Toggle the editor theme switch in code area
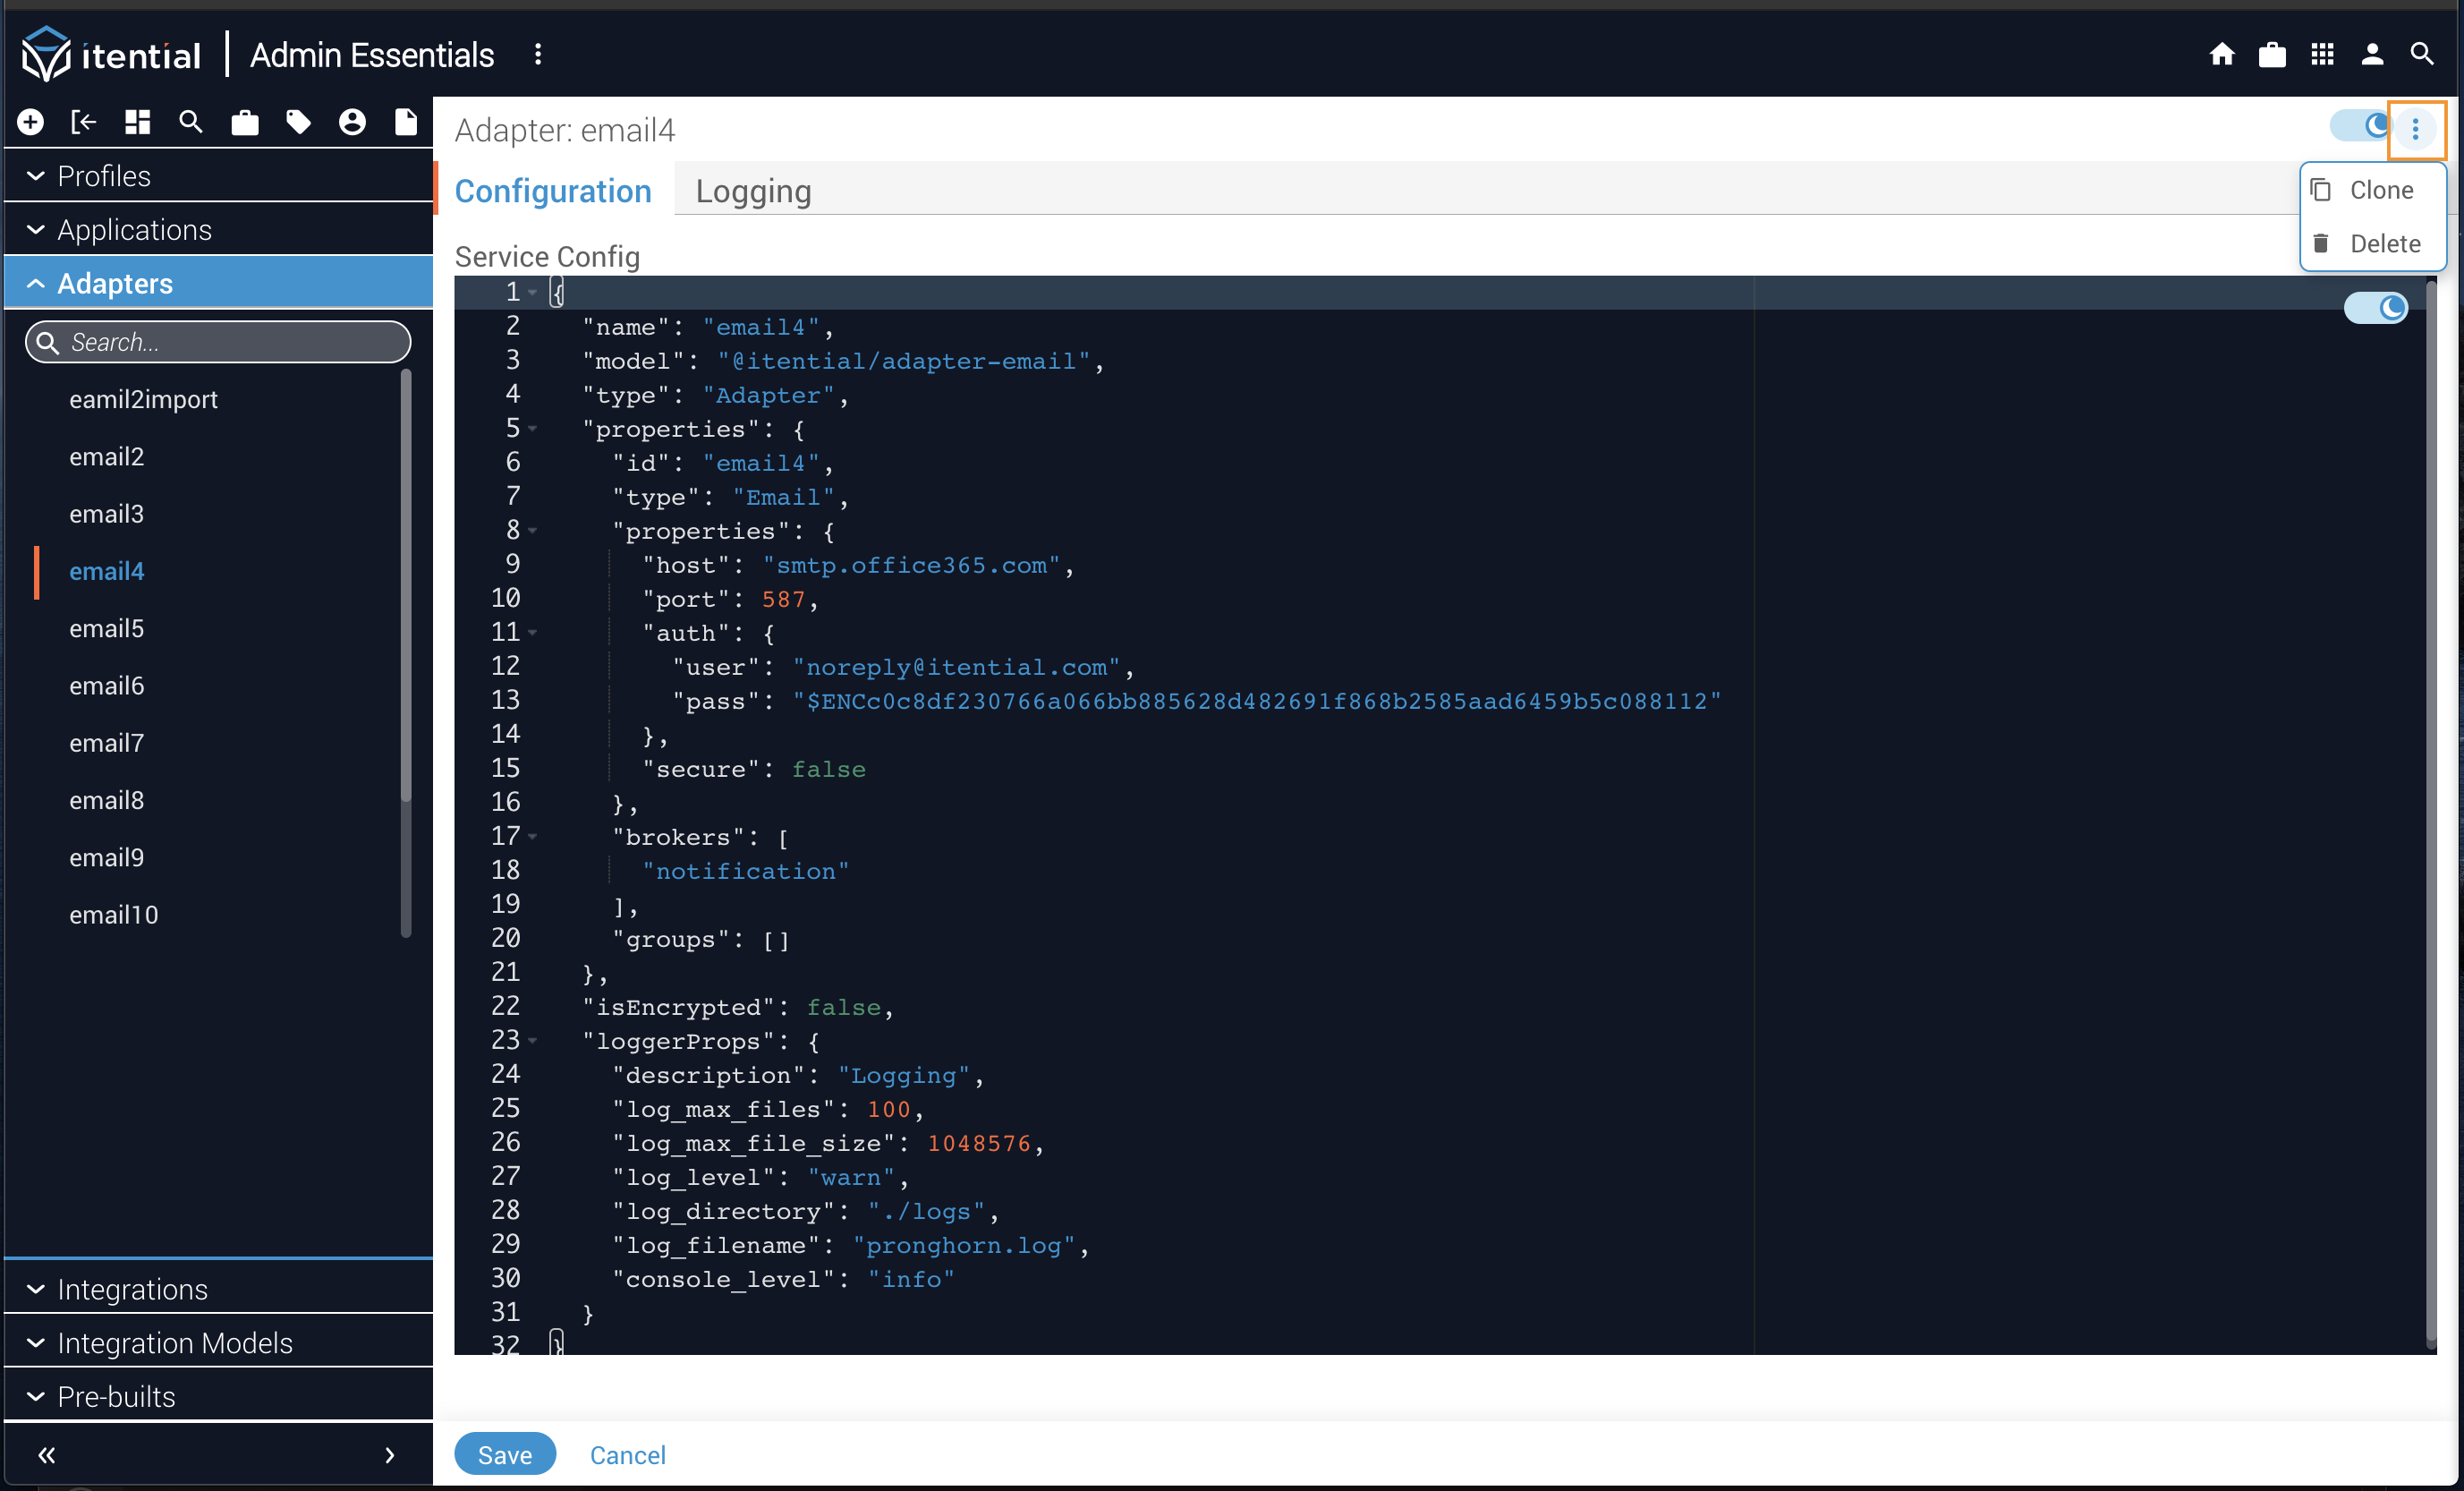The image size is (2464, 1491). (2375, 307)
